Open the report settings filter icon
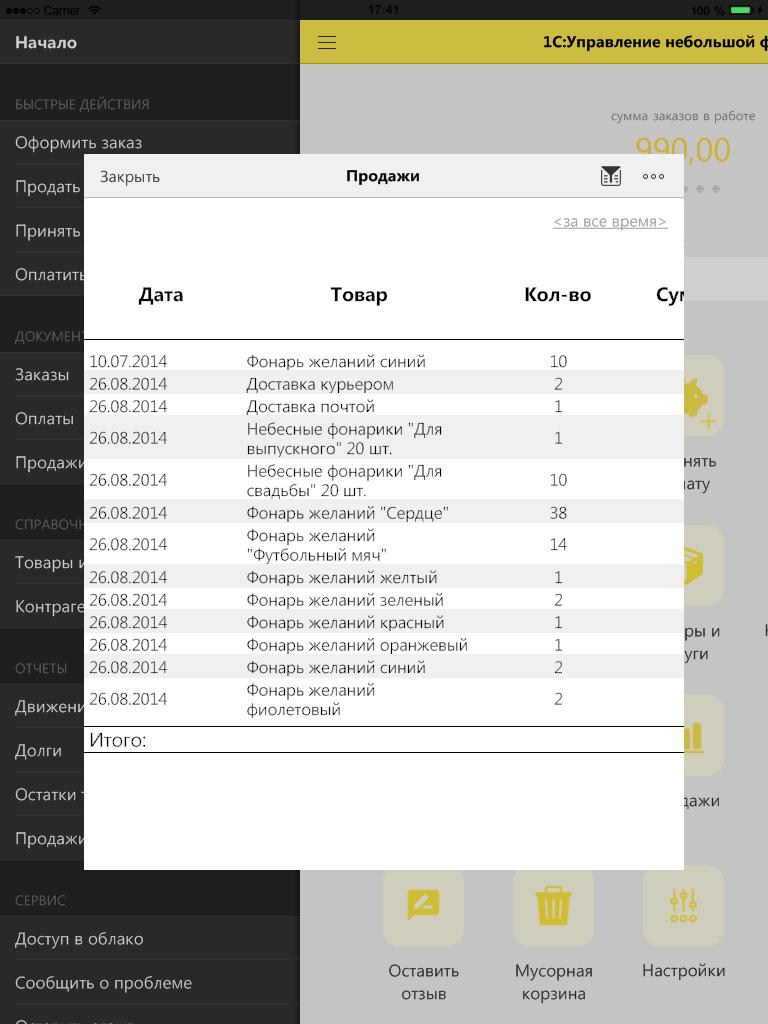The height and width of the screenshot is (1024, 768). pyautogui.click(x=611, y=176)
